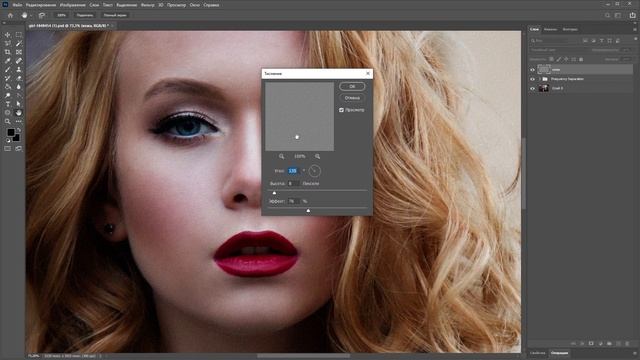
Task: Reset default foreground and background colors
Action: coord(8,140)
